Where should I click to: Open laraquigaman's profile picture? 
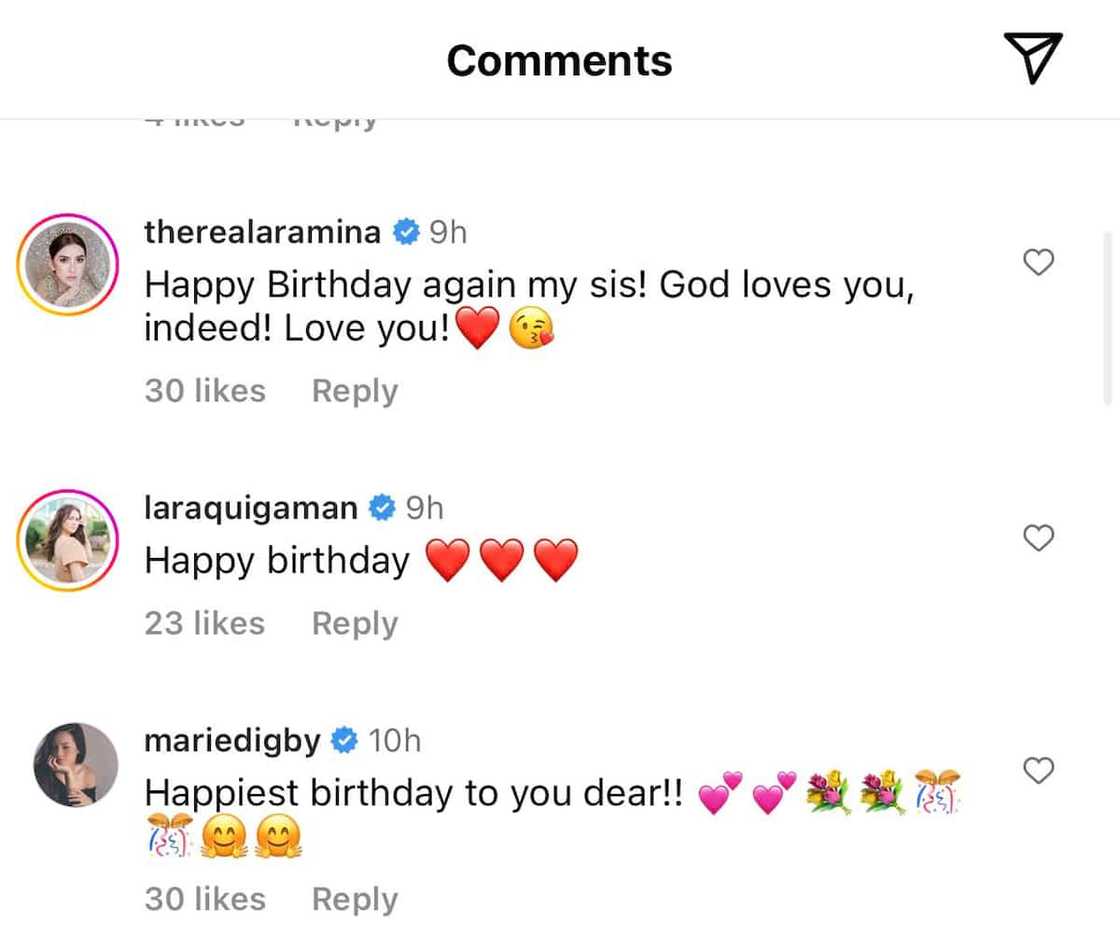click(x=68, y=540)
